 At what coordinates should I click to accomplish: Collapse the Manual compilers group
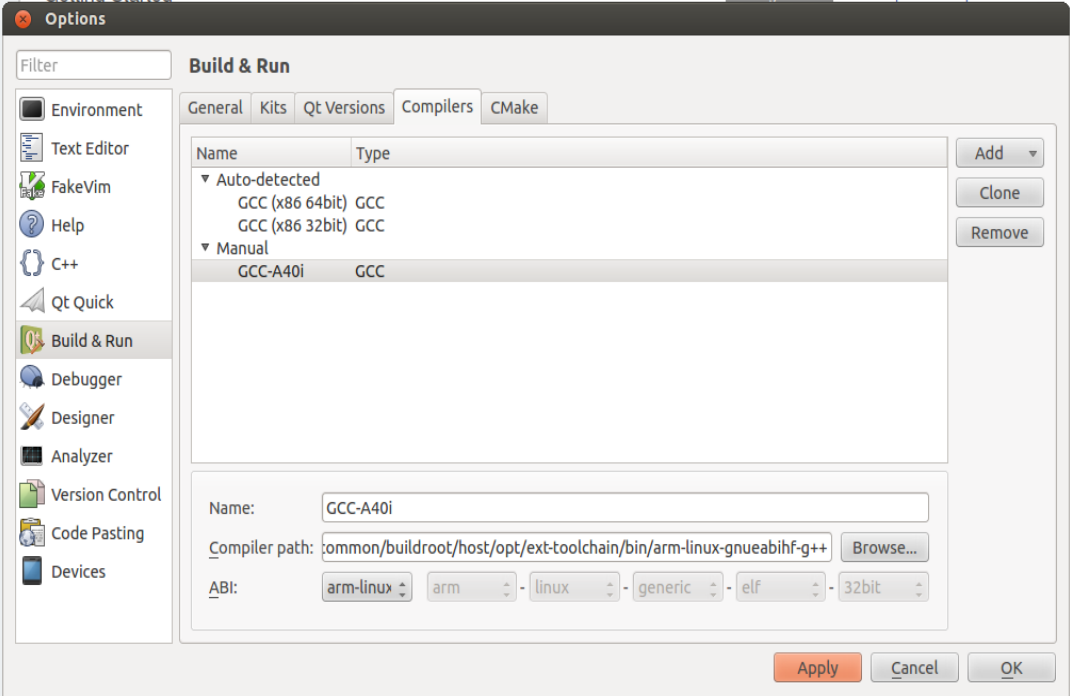205,248
